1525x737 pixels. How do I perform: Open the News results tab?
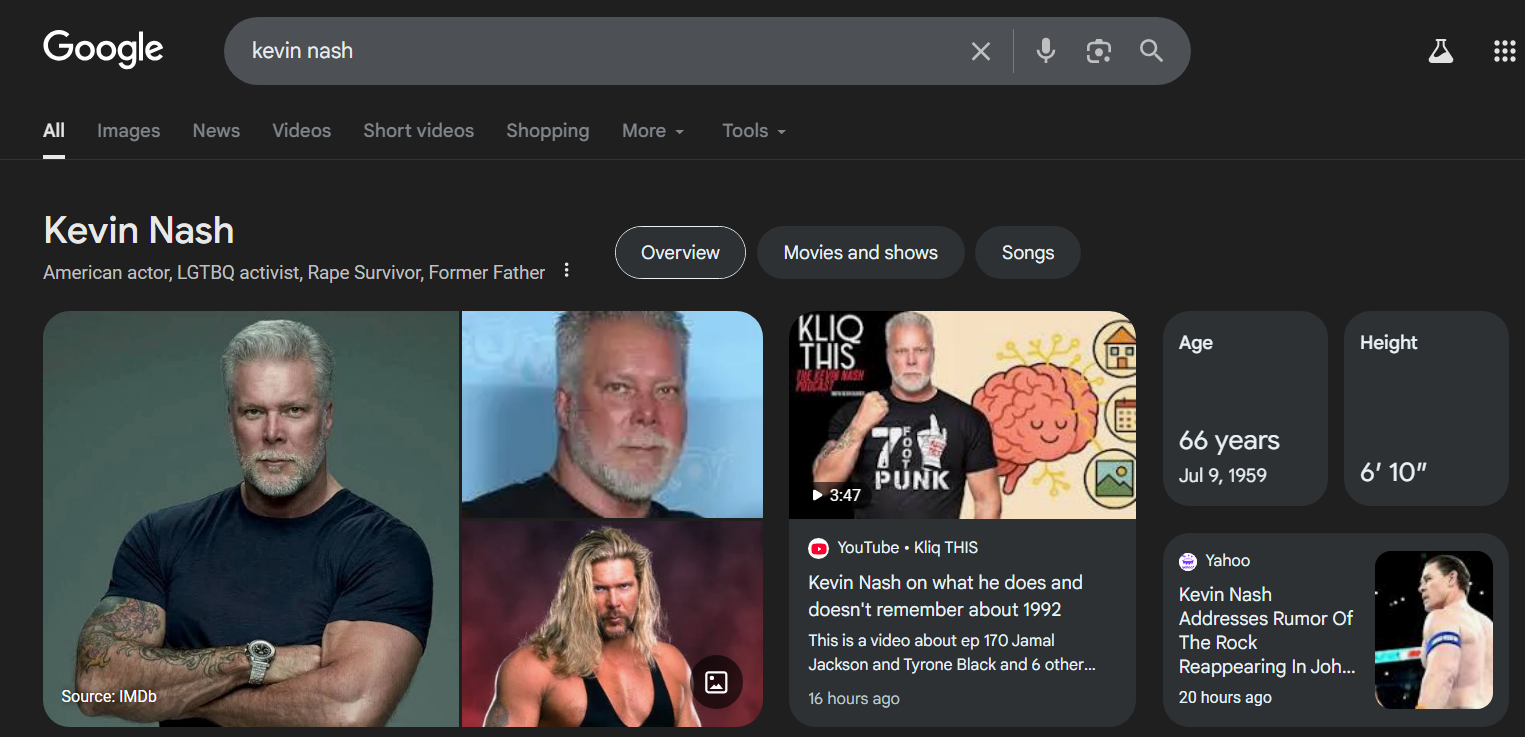click(x=216, y=131)
